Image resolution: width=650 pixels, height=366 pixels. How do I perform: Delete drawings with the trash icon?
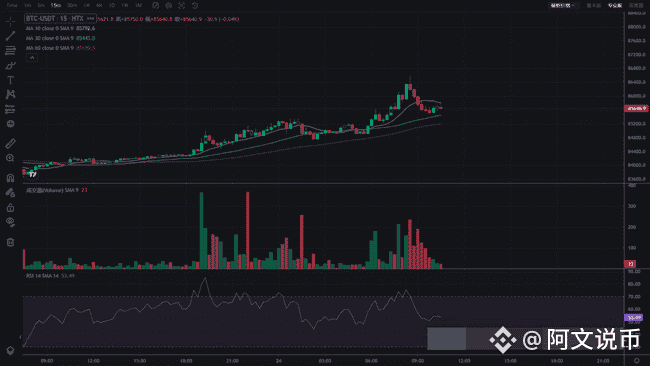tap(10, 242)
